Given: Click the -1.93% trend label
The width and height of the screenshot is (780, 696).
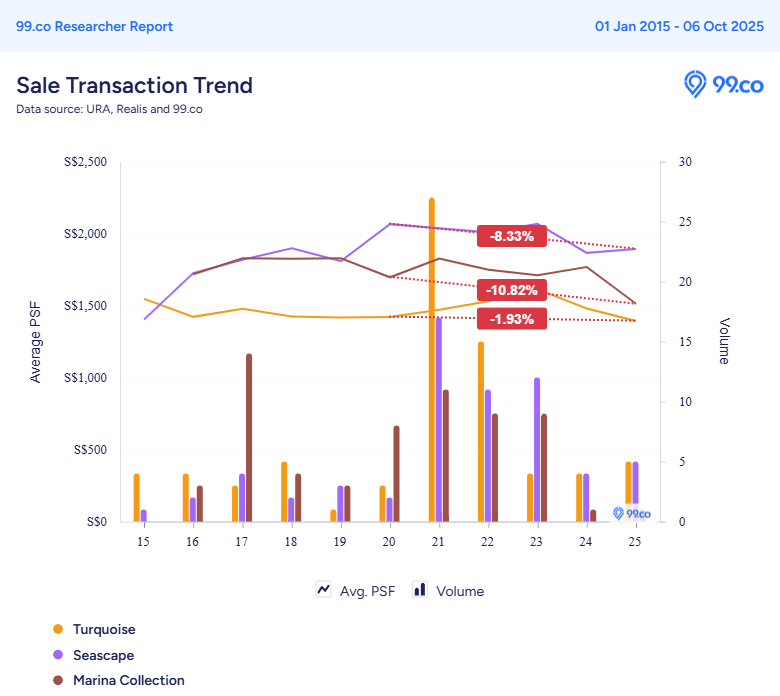Looking at the screenshot, I should tap(512, 318).
